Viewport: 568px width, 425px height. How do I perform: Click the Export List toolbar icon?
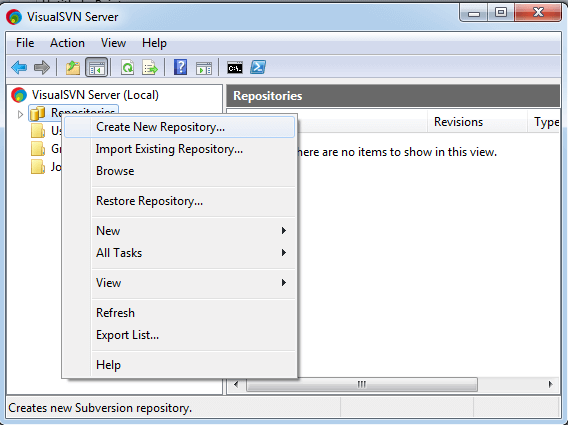[150, 67]
